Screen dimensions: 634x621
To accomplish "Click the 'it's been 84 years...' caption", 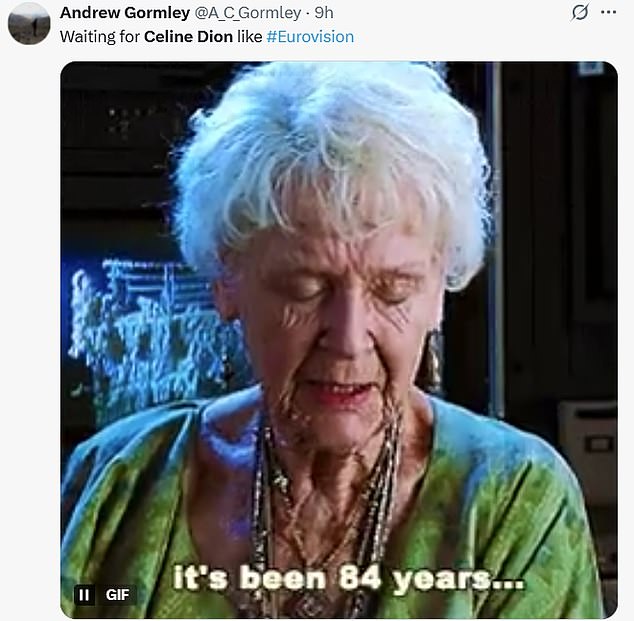I will pos(349,579).
